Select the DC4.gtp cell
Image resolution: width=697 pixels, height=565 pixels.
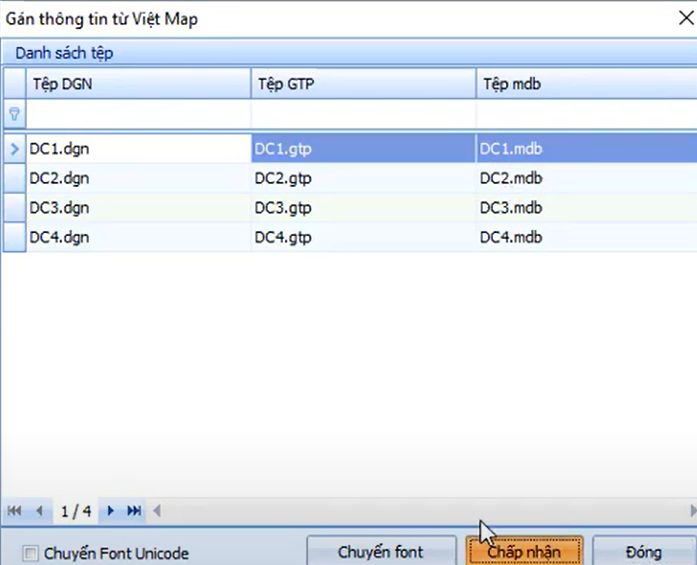(363, 237)
